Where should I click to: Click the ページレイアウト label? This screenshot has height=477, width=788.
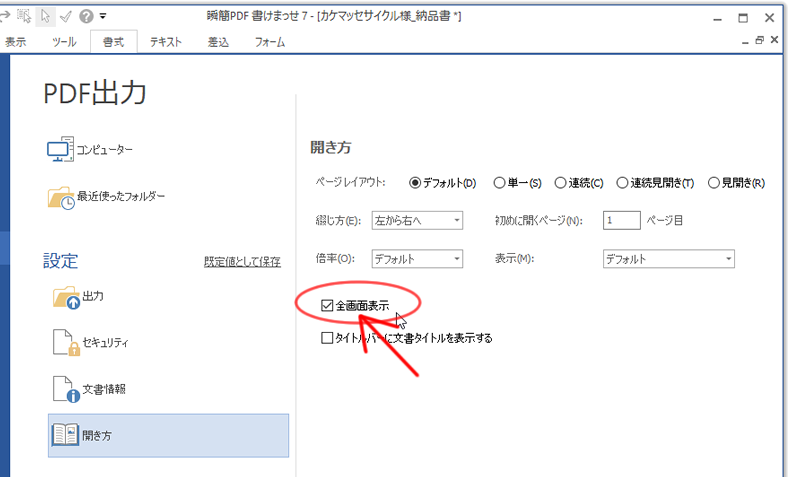(x=350, y=182)
